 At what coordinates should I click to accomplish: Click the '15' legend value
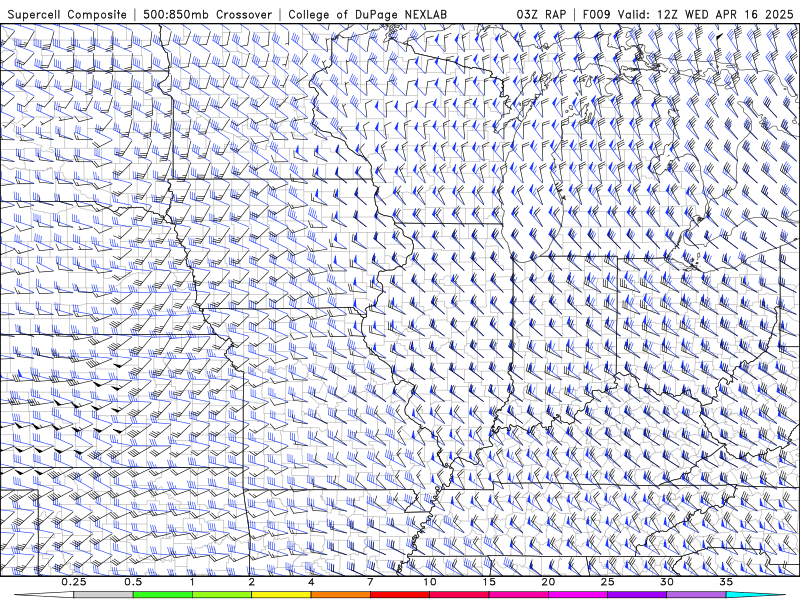coord(489,582)
